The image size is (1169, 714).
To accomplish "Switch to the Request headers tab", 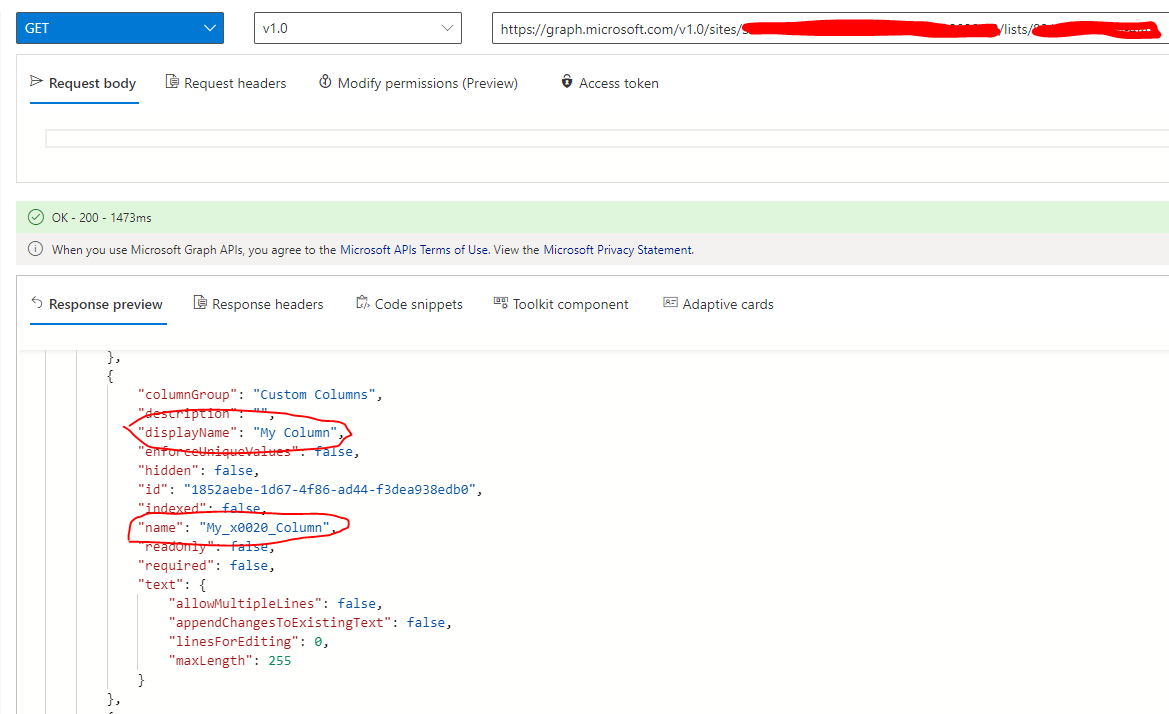I will [225, 83].
